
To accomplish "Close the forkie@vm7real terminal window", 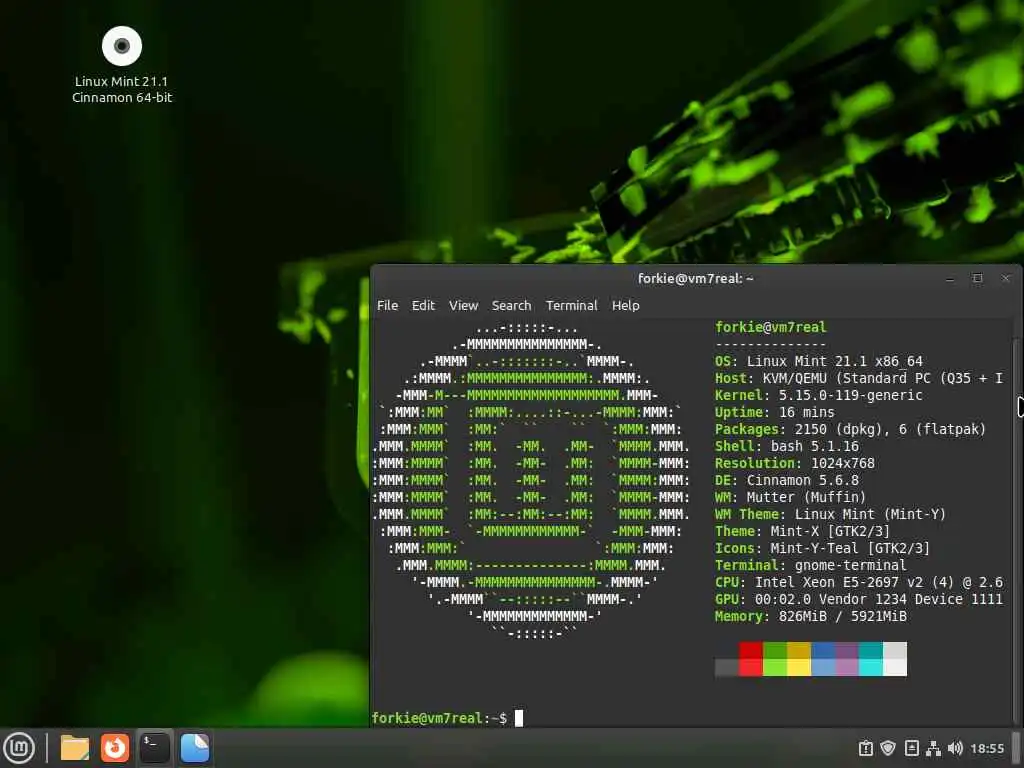I will (x=1006, y=279).
